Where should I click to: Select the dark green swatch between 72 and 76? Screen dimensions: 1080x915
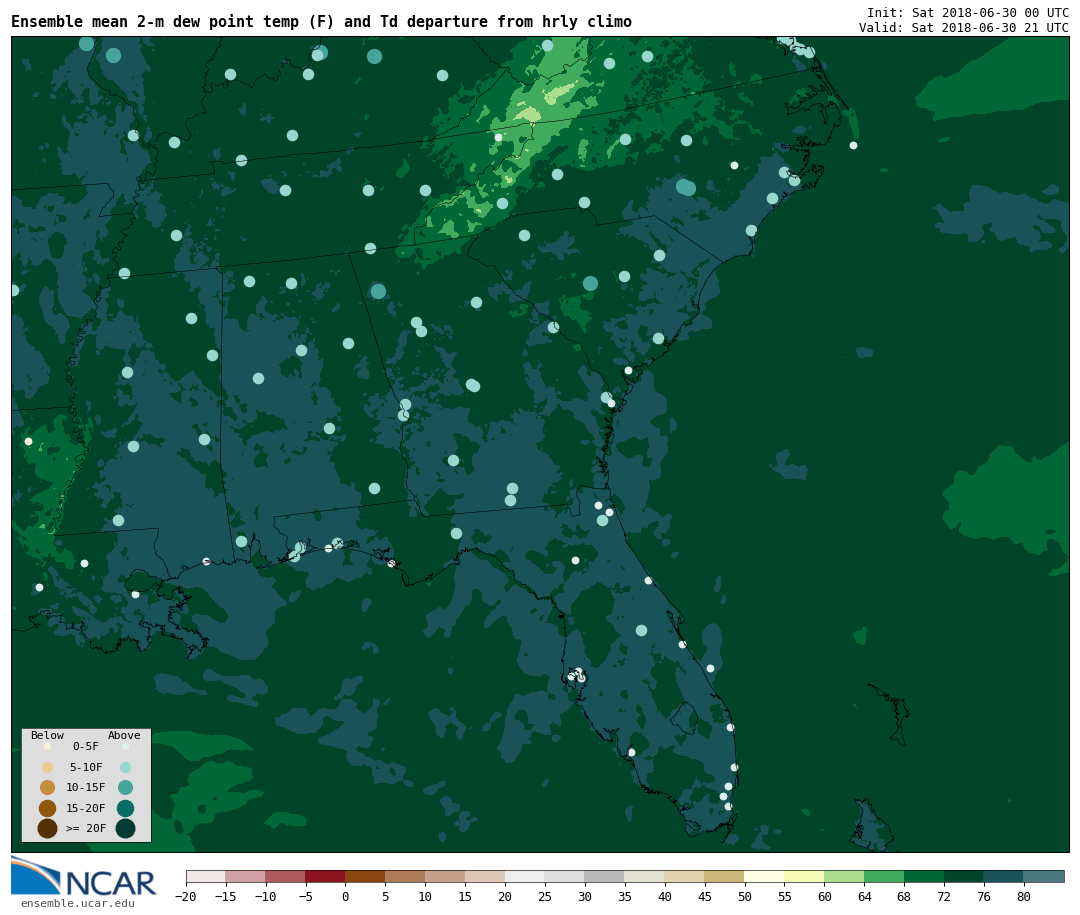[x=965, y=876]
